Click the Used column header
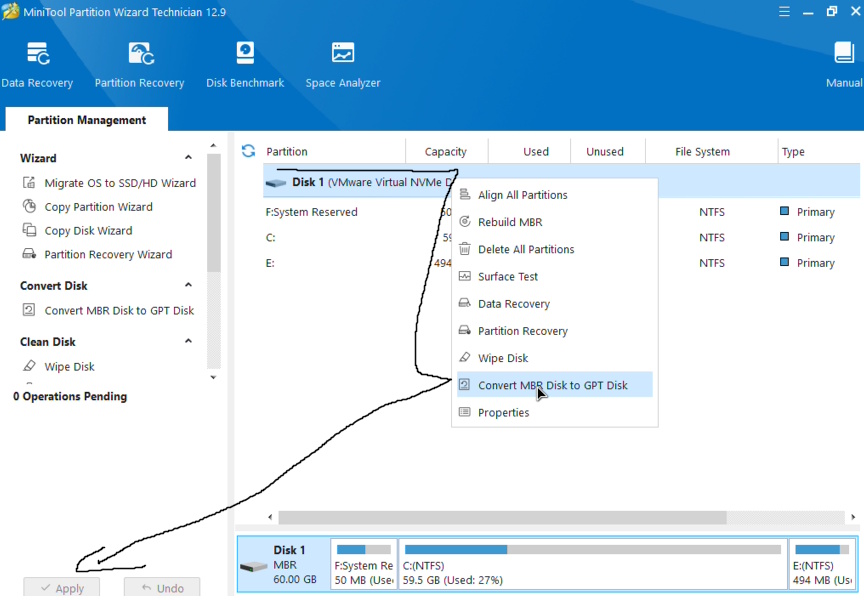 click(536, 152)
